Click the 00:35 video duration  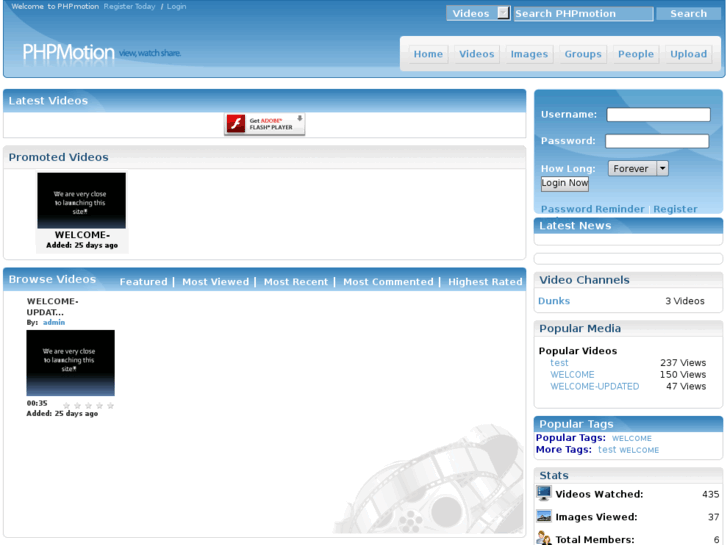pyautogui.click(x=37, y=403)
